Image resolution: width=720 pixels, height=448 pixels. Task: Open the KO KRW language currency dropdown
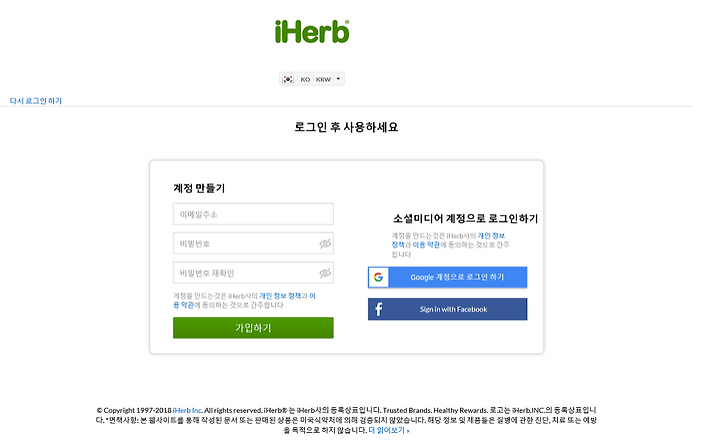click(x=312, y=79)
